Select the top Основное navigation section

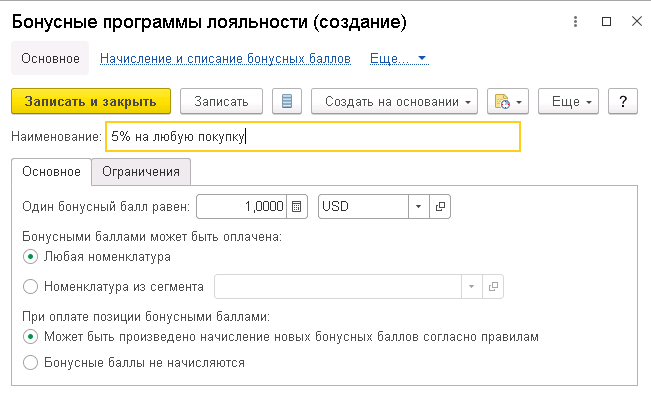click(50, 59)
